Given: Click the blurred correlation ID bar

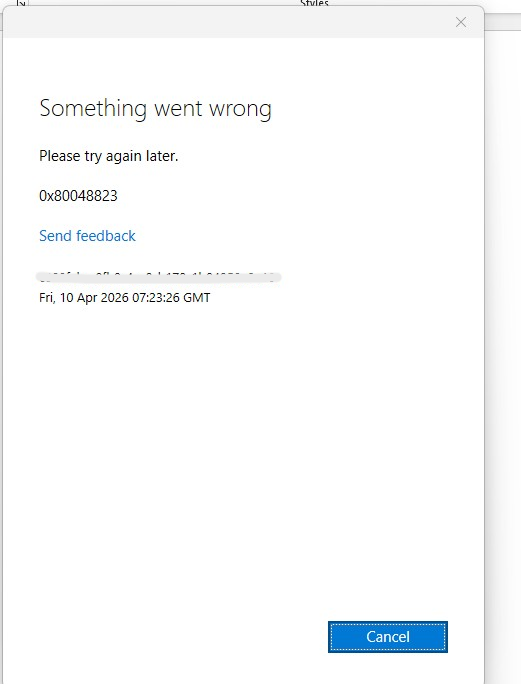Looking at the screenshot, I should pyautogui.click(x=159, y=277).
